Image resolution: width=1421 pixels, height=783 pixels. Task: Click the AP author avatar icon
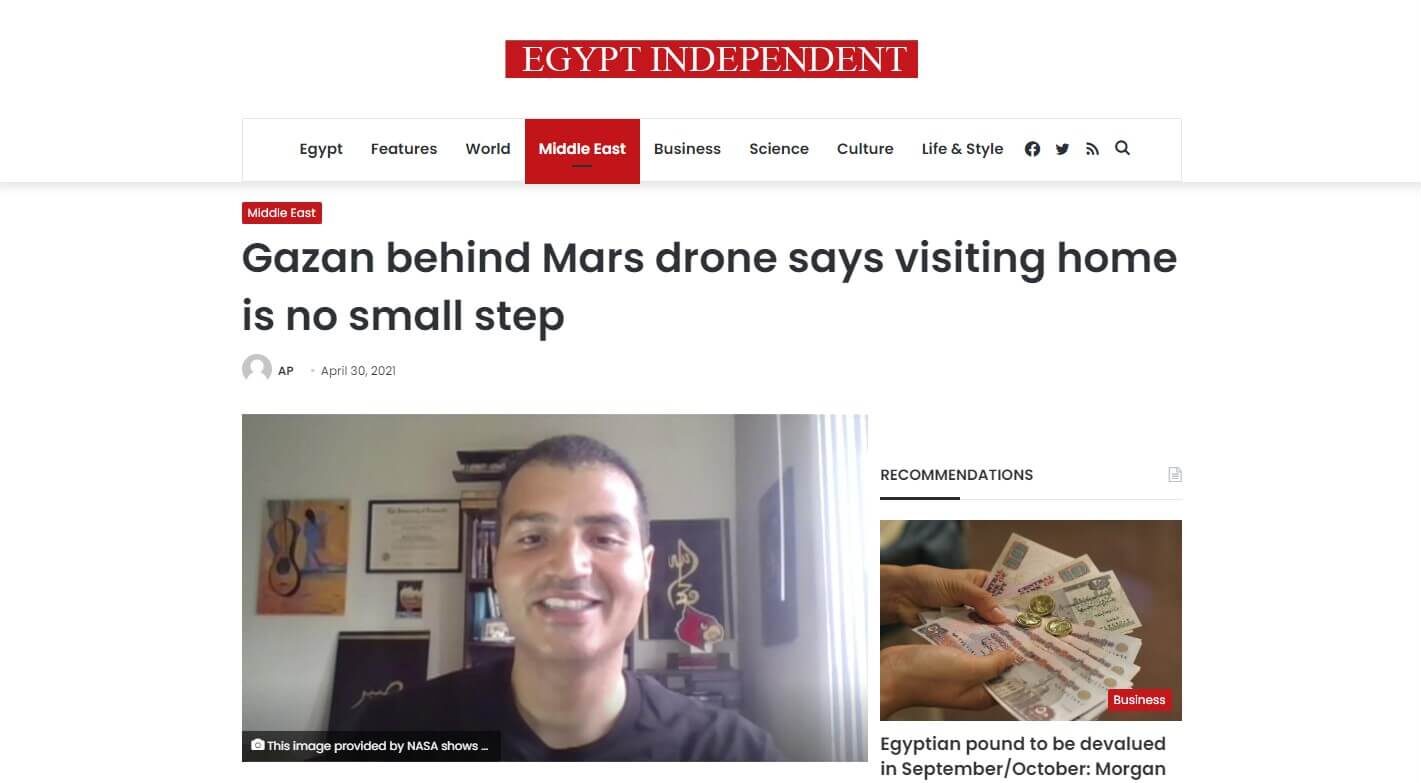click(x=257, y=369)
